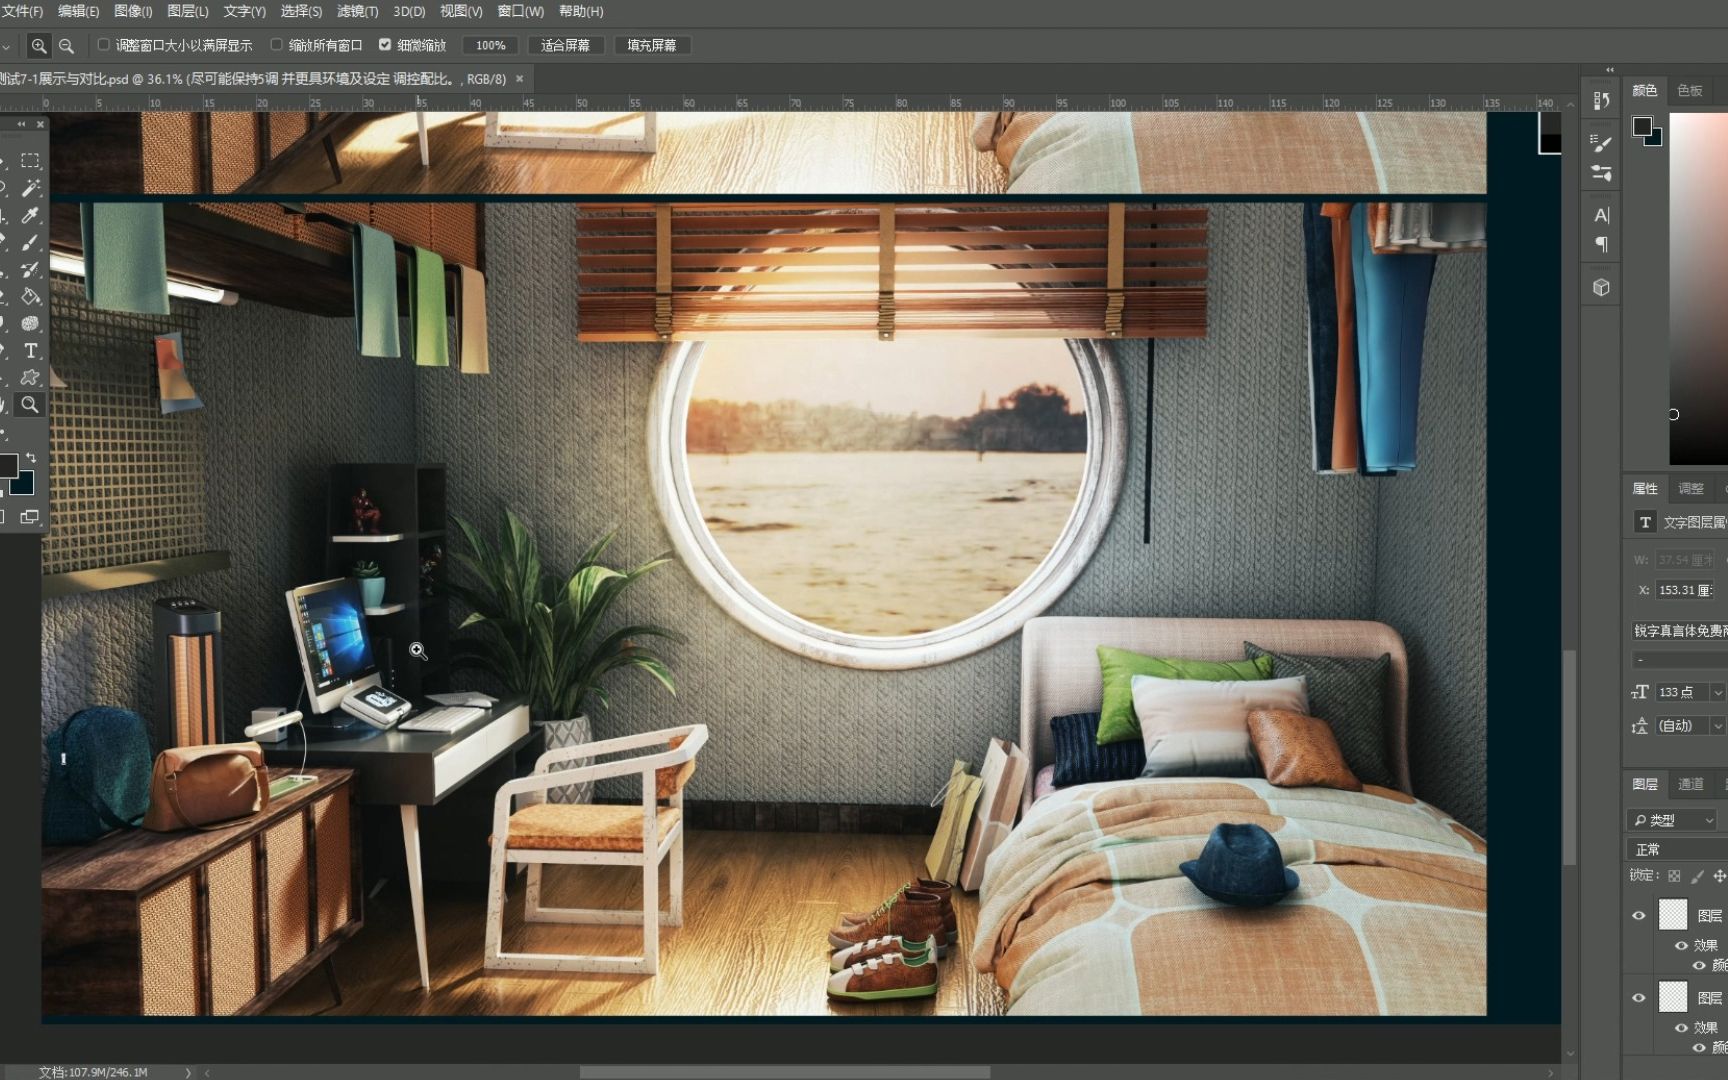Image resolution: width=1728 pixels, height=1080 pixels.
Task: Hide the second 图层 layer eye
Action: pyautogui.click(x=1638, y=997)
